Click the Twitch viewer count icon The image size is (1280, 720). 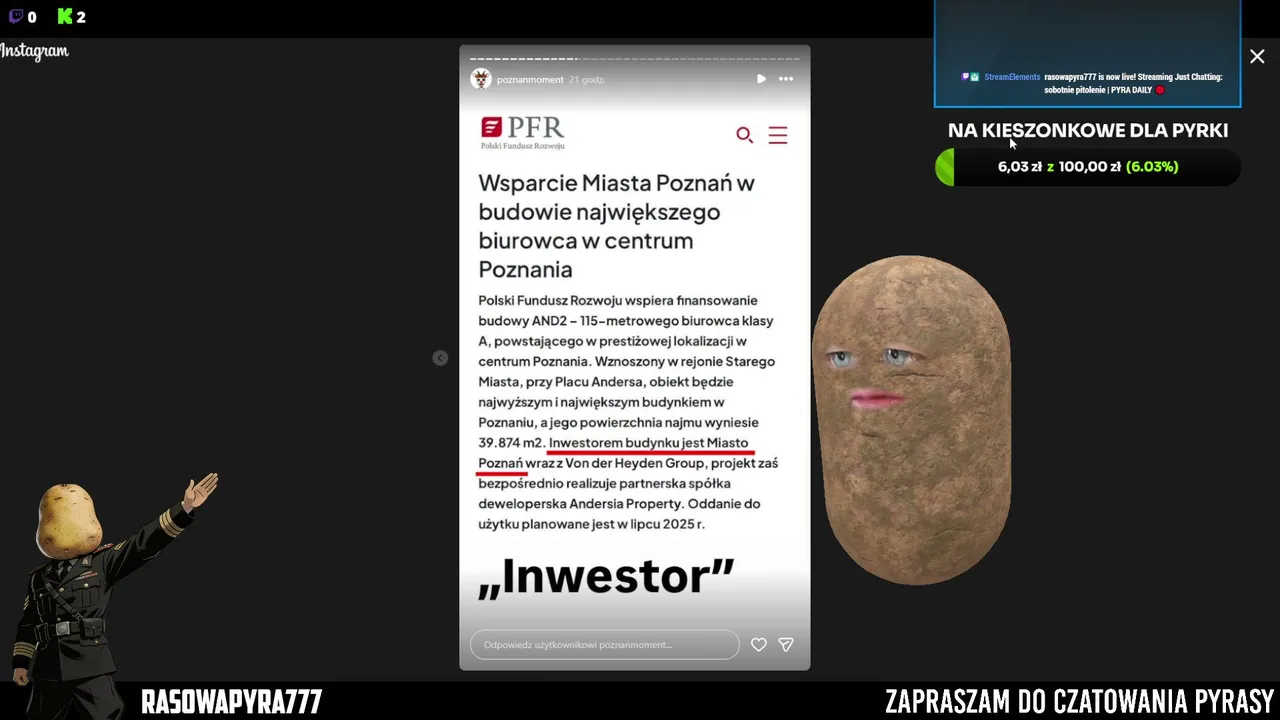click(16, 16)
